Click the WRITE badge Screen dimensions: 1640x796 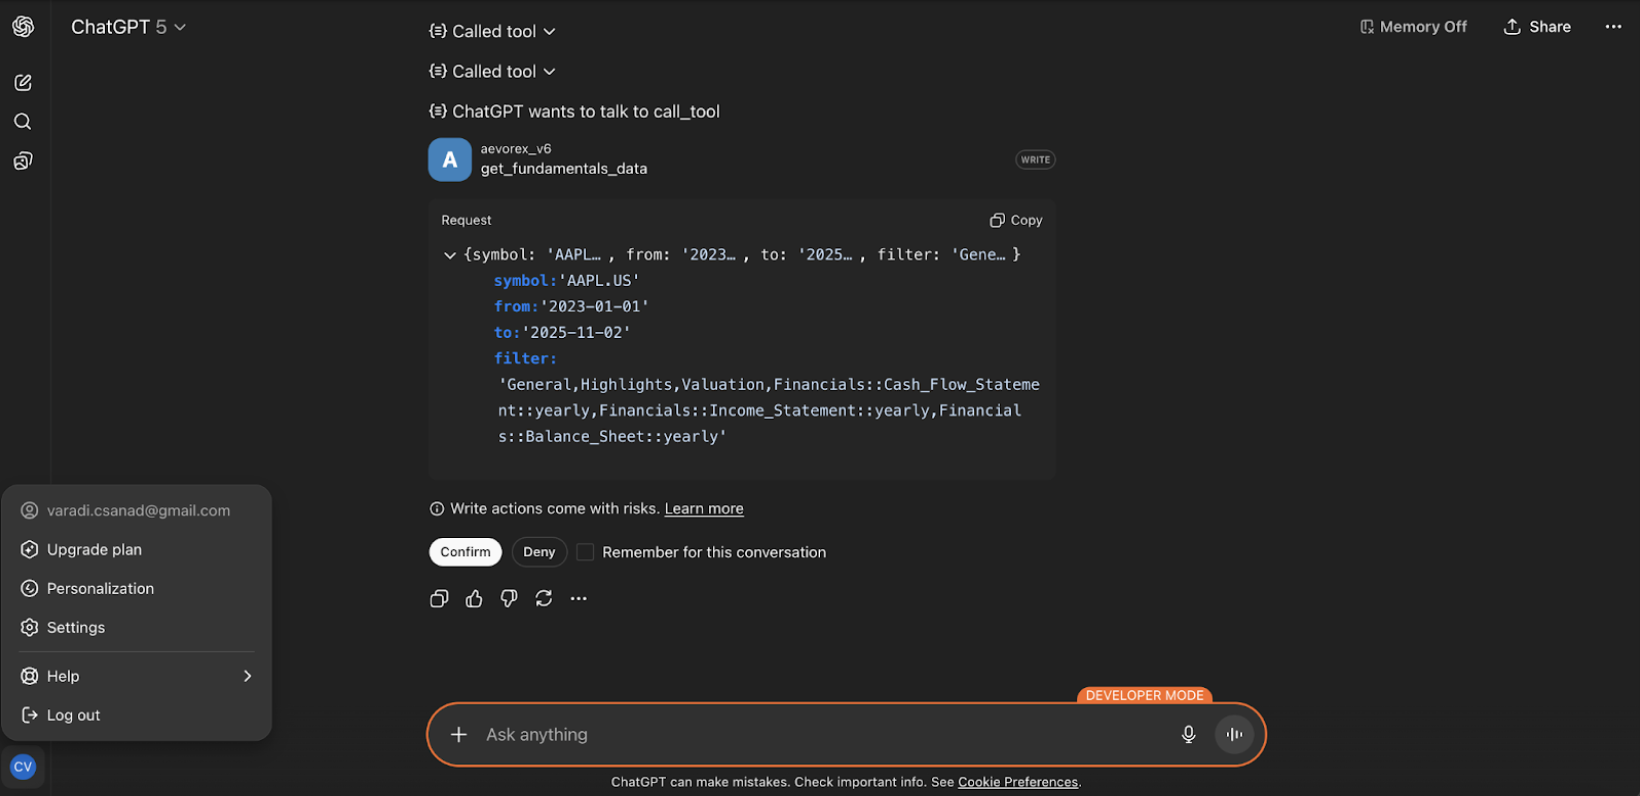(x=1035, y=160)
